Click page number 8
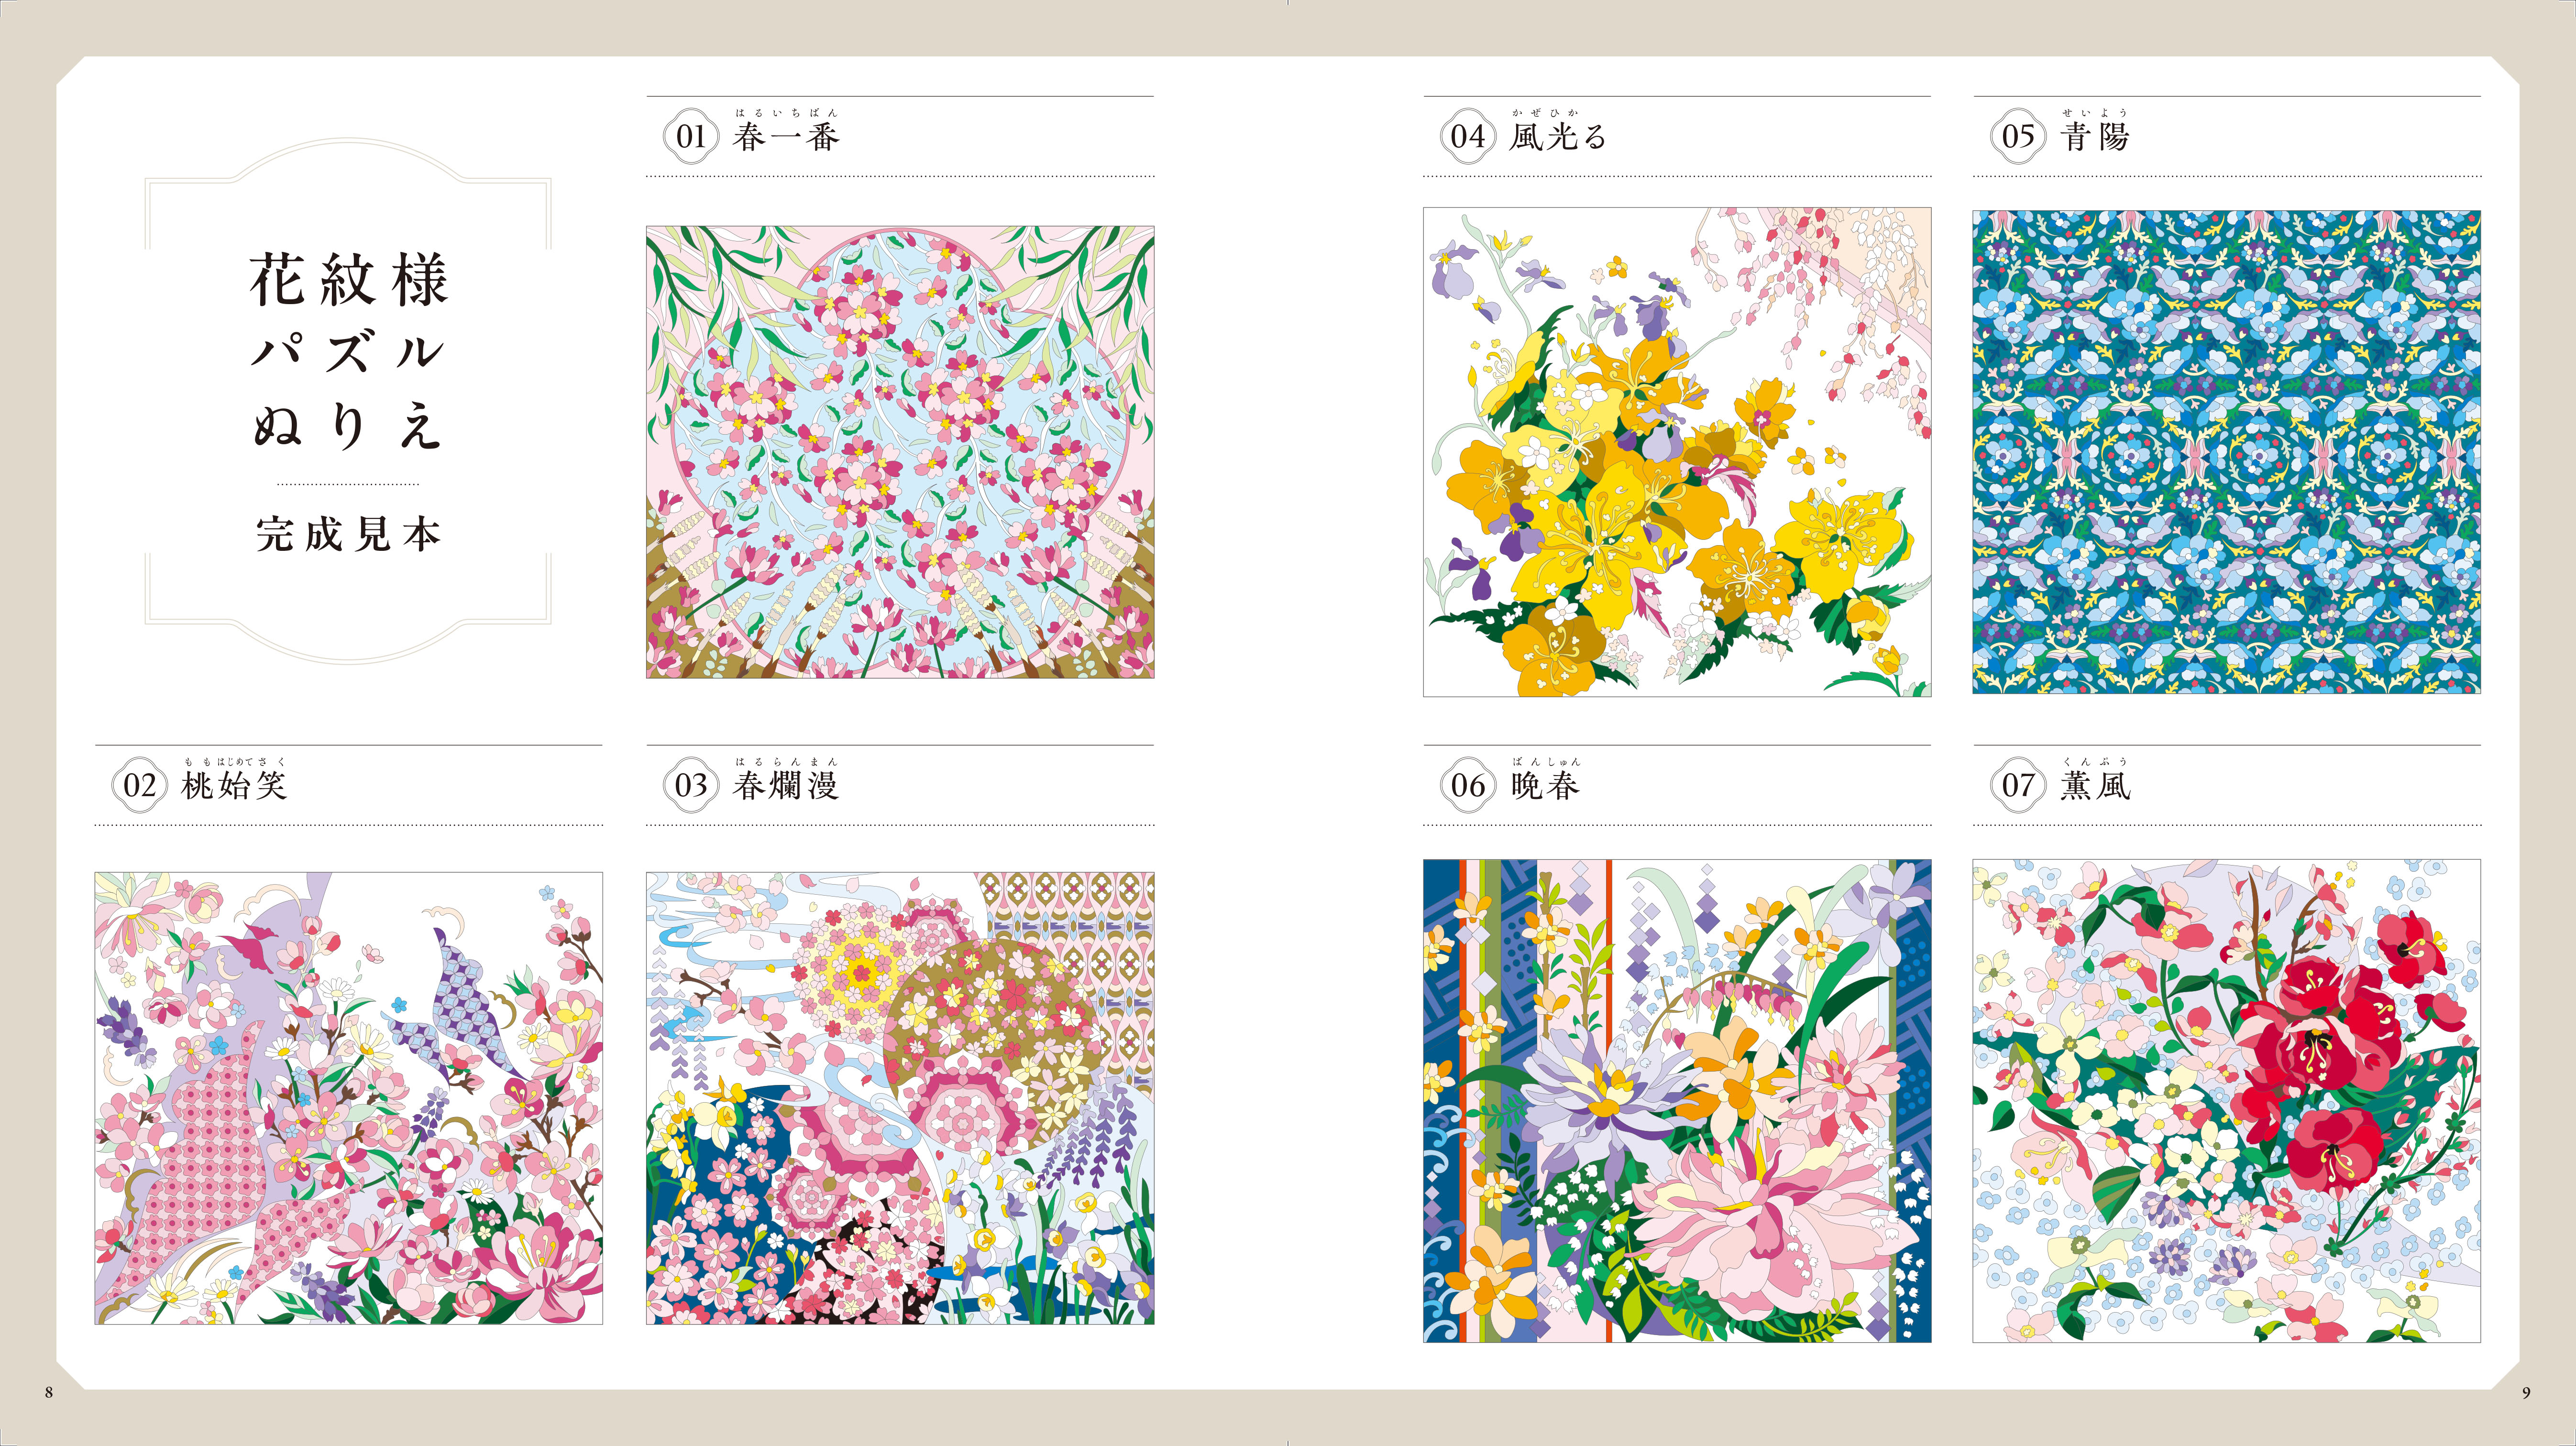Screen dimensions: 2576x1446 (48, 1392)
